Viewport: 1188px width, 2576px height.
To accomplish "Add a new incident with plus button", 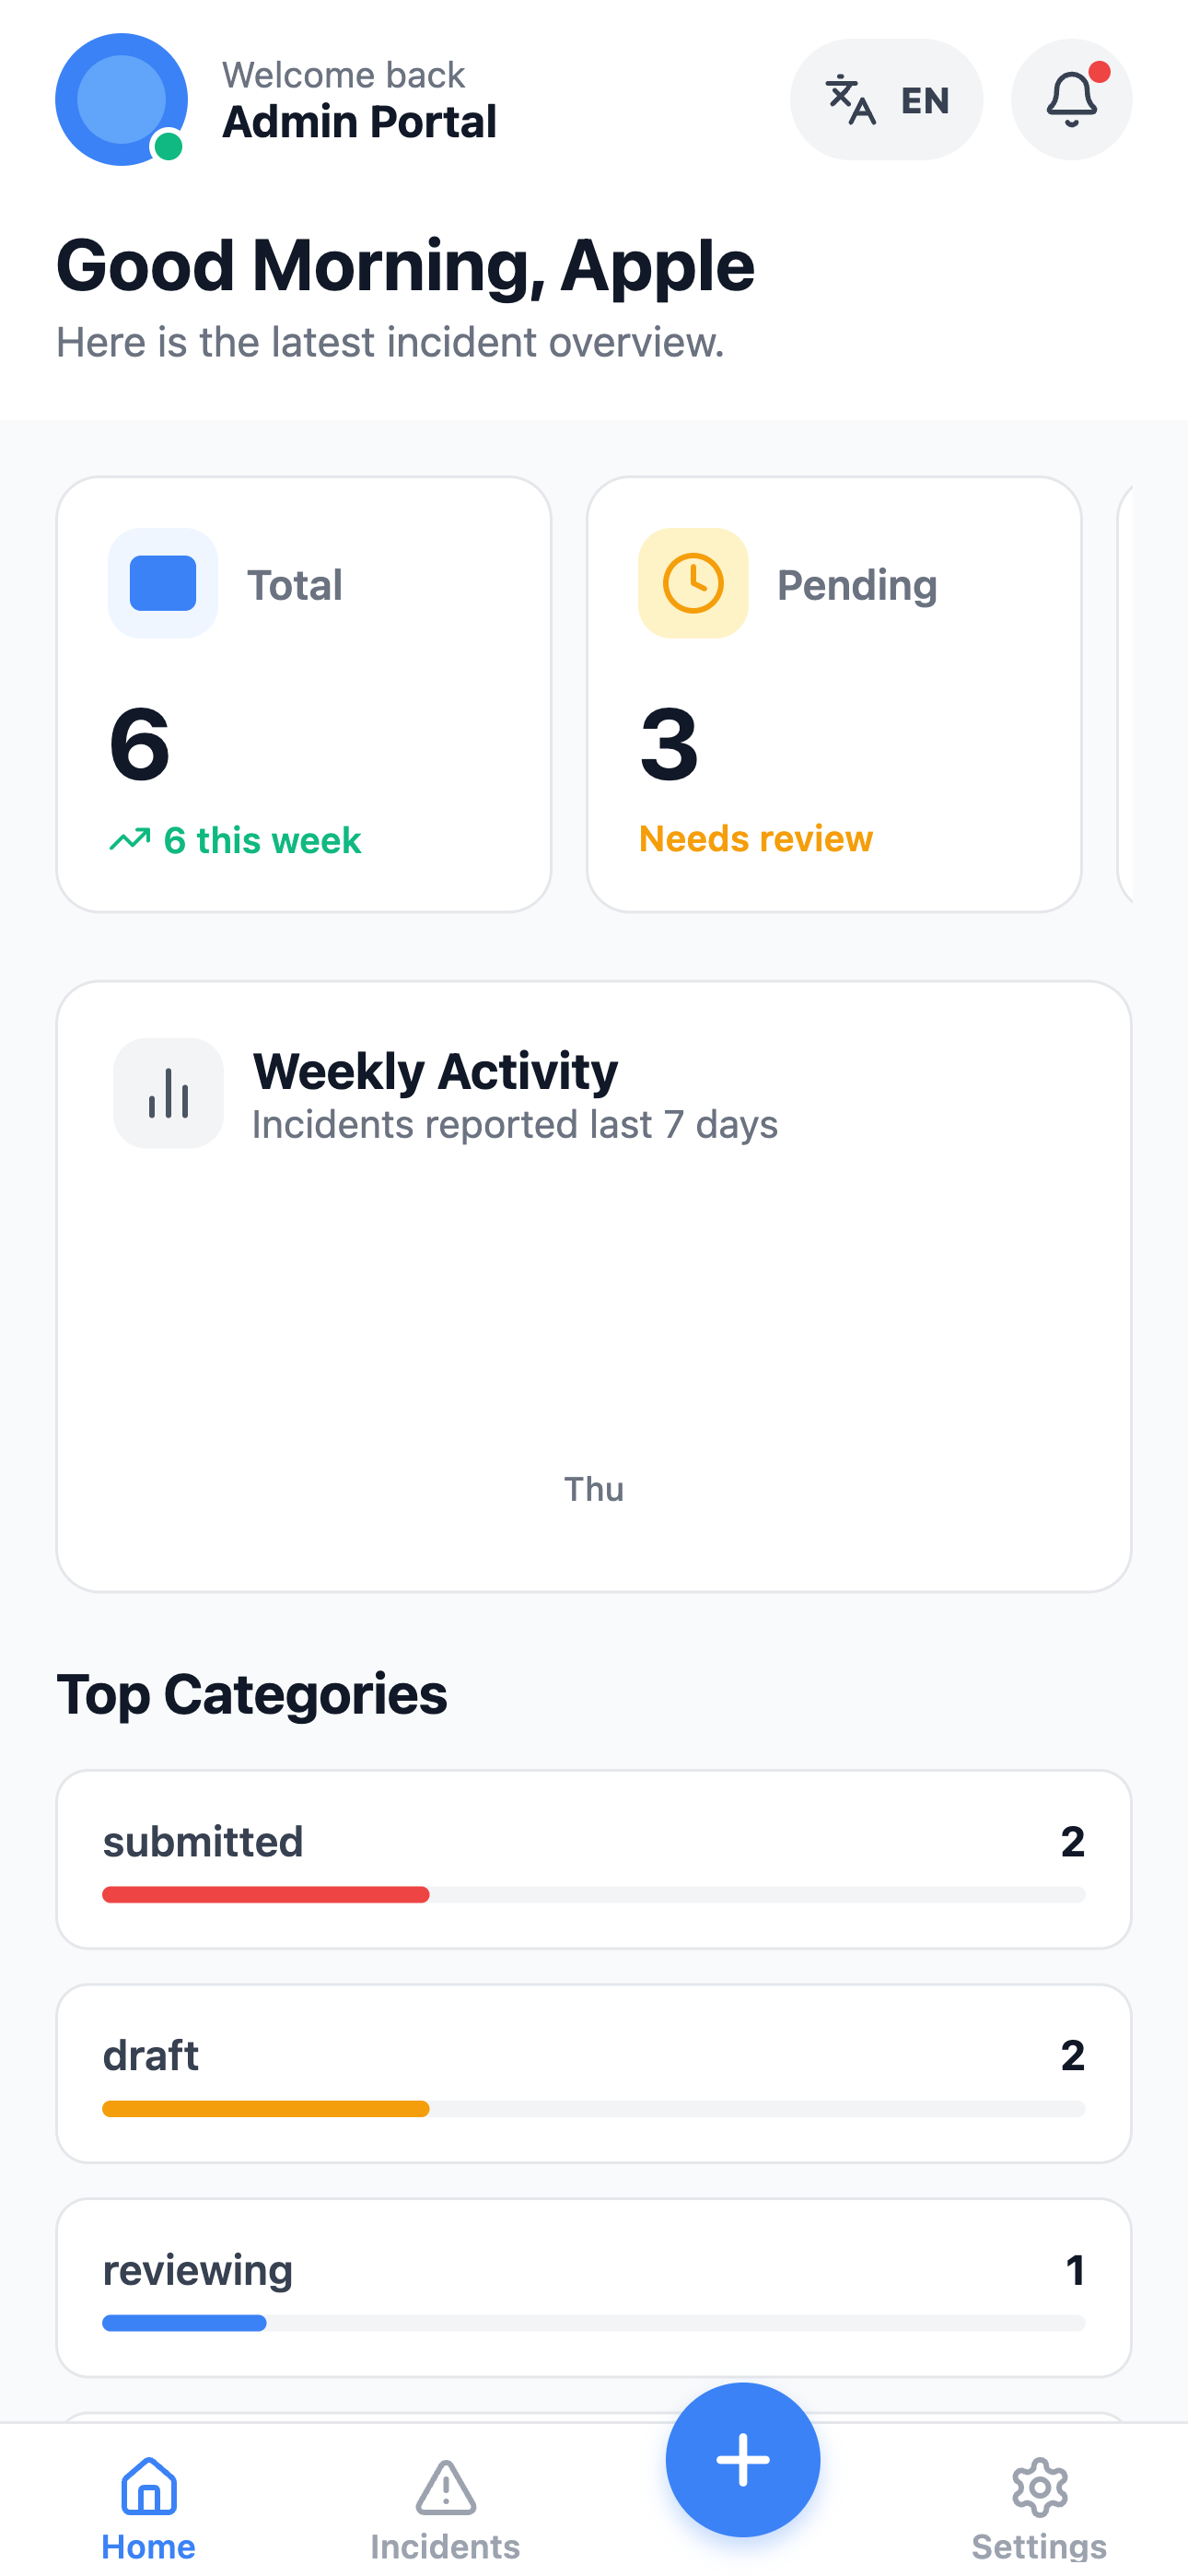I will [x=743, y=2459].
